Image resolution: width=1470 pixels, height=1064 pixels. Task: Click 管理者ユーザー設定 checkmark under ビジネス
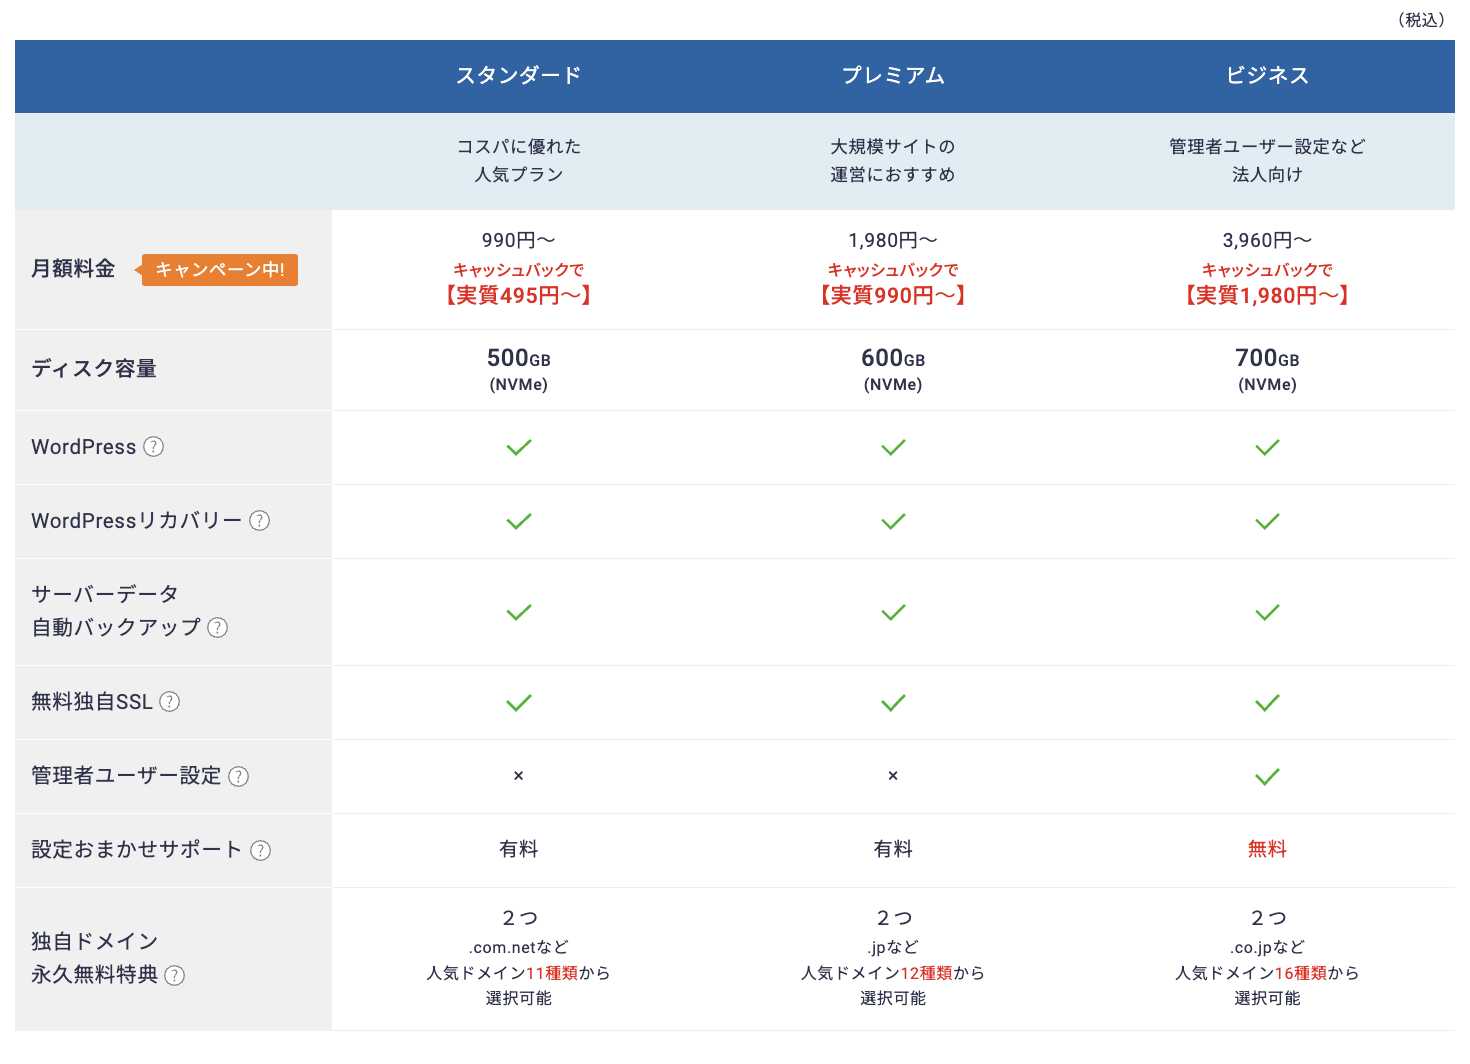pyautogui.click(x=1267, y=777)
